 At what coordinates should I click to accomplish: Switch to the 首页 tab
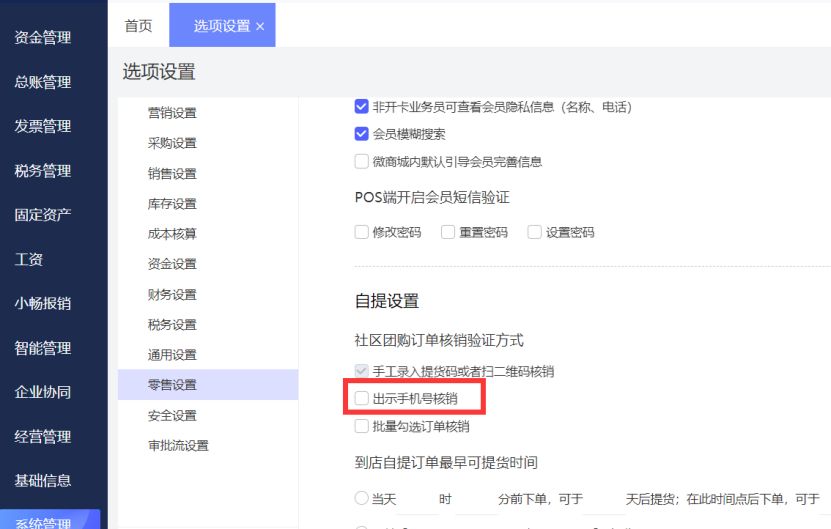pos(138,26)
